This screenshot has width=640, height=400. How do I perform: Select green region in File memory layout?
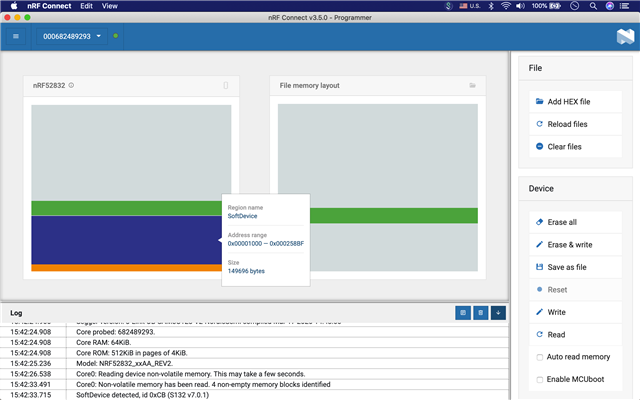point(394,216)
